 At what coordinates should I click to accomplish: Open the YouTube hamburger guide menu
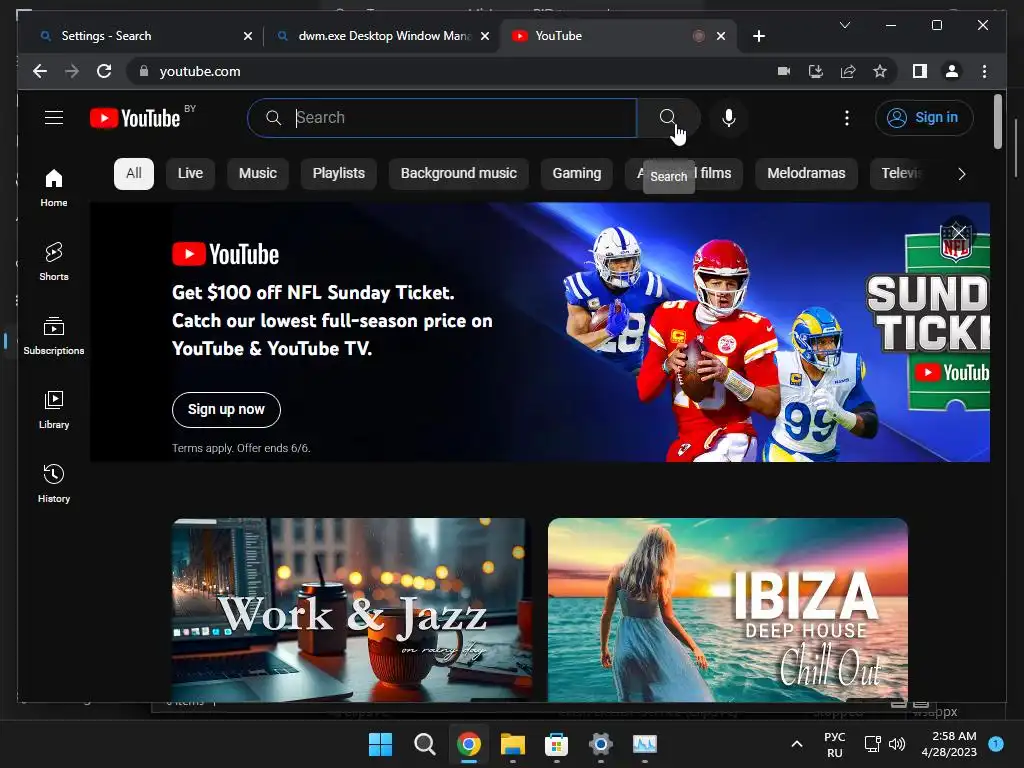[x=54, y=118]
